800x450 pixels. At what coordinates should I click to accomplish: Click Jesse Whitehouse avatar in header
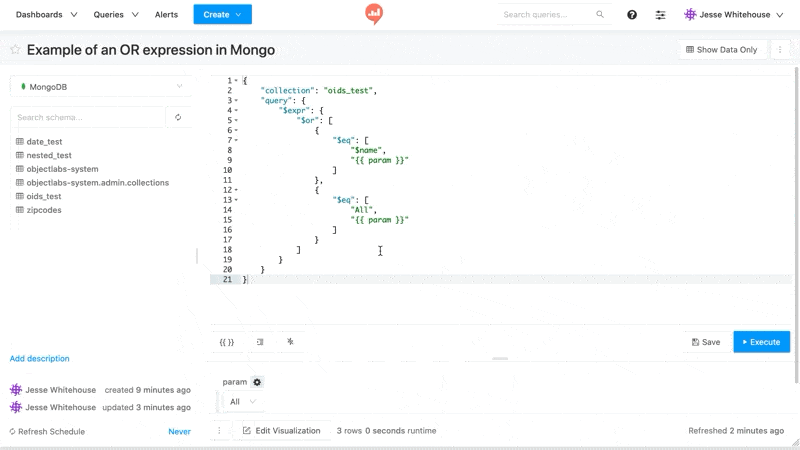point(690,14)
